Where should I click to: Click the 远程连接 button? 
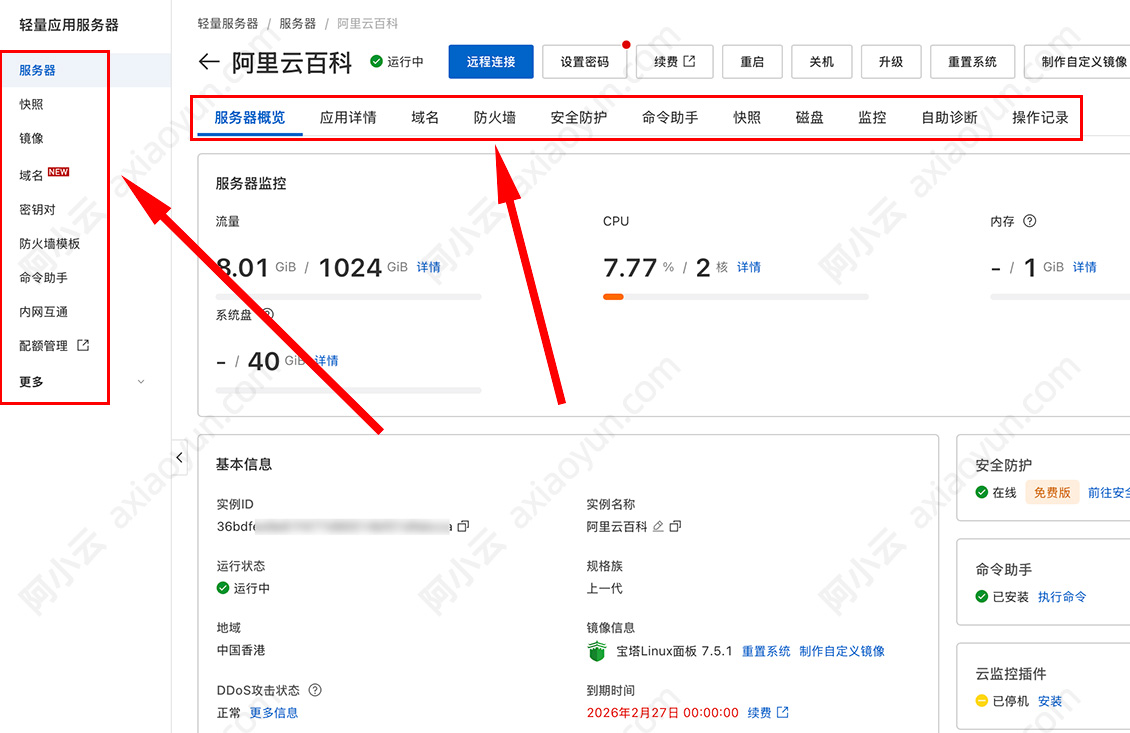(x=490, y=61)
